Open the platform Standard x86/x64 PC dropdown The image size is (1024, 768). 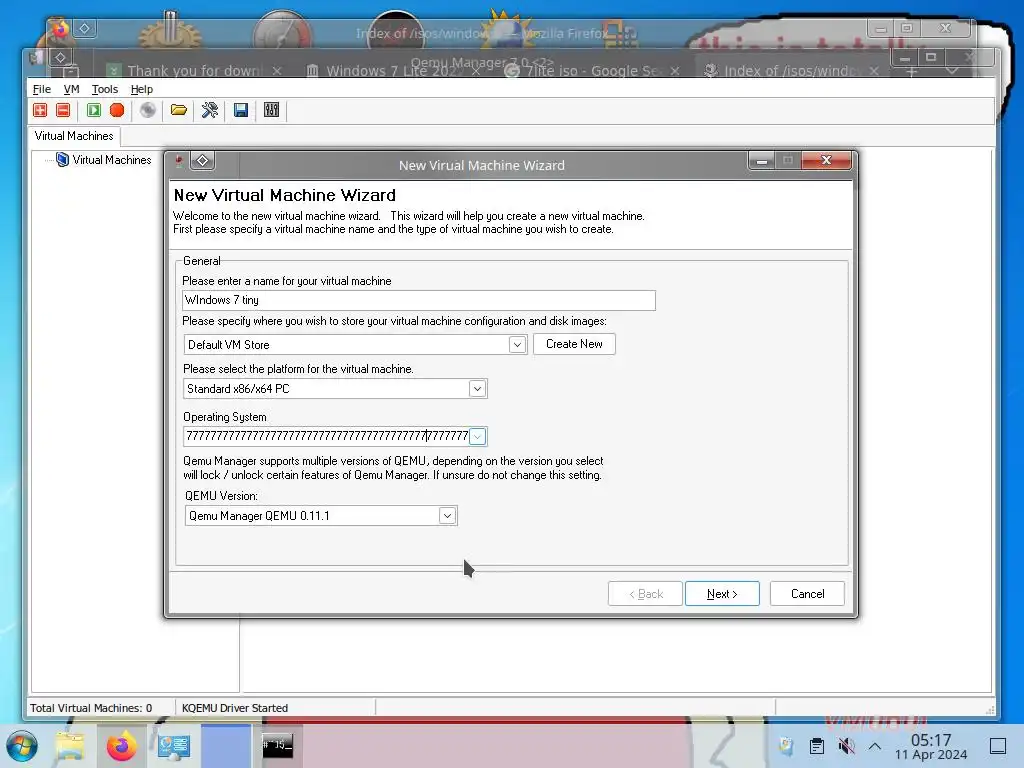tap(477, 389)
